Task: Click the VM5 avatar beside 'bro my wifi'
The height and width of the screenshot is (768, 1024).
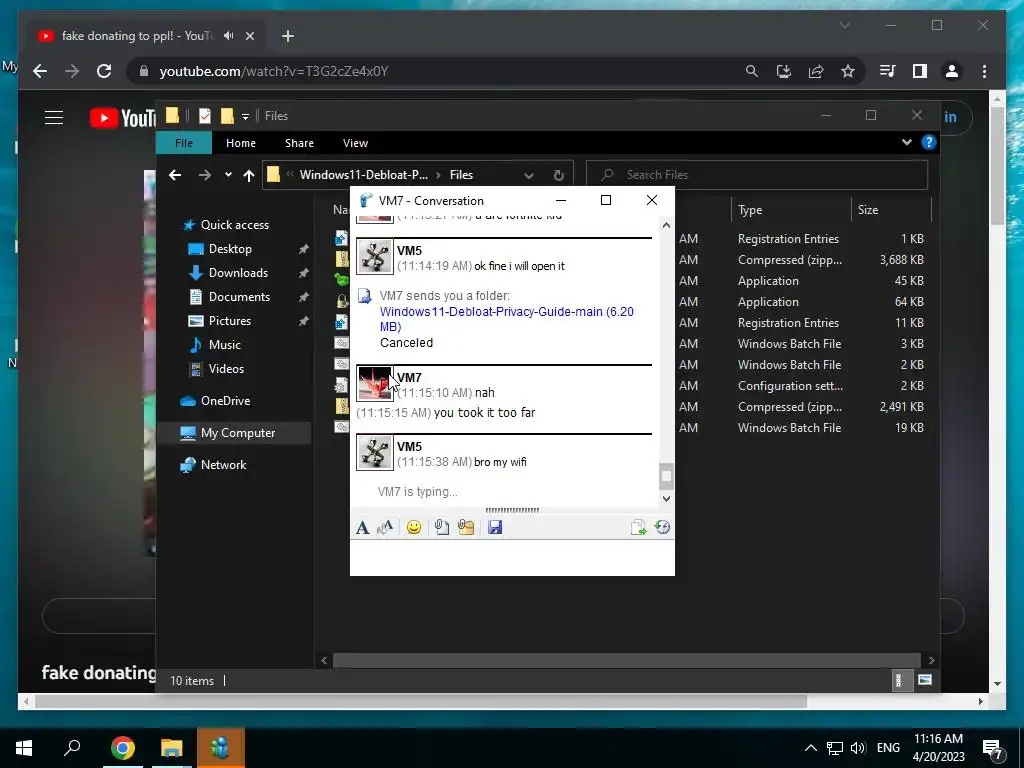Action: (x=375, y=453)
